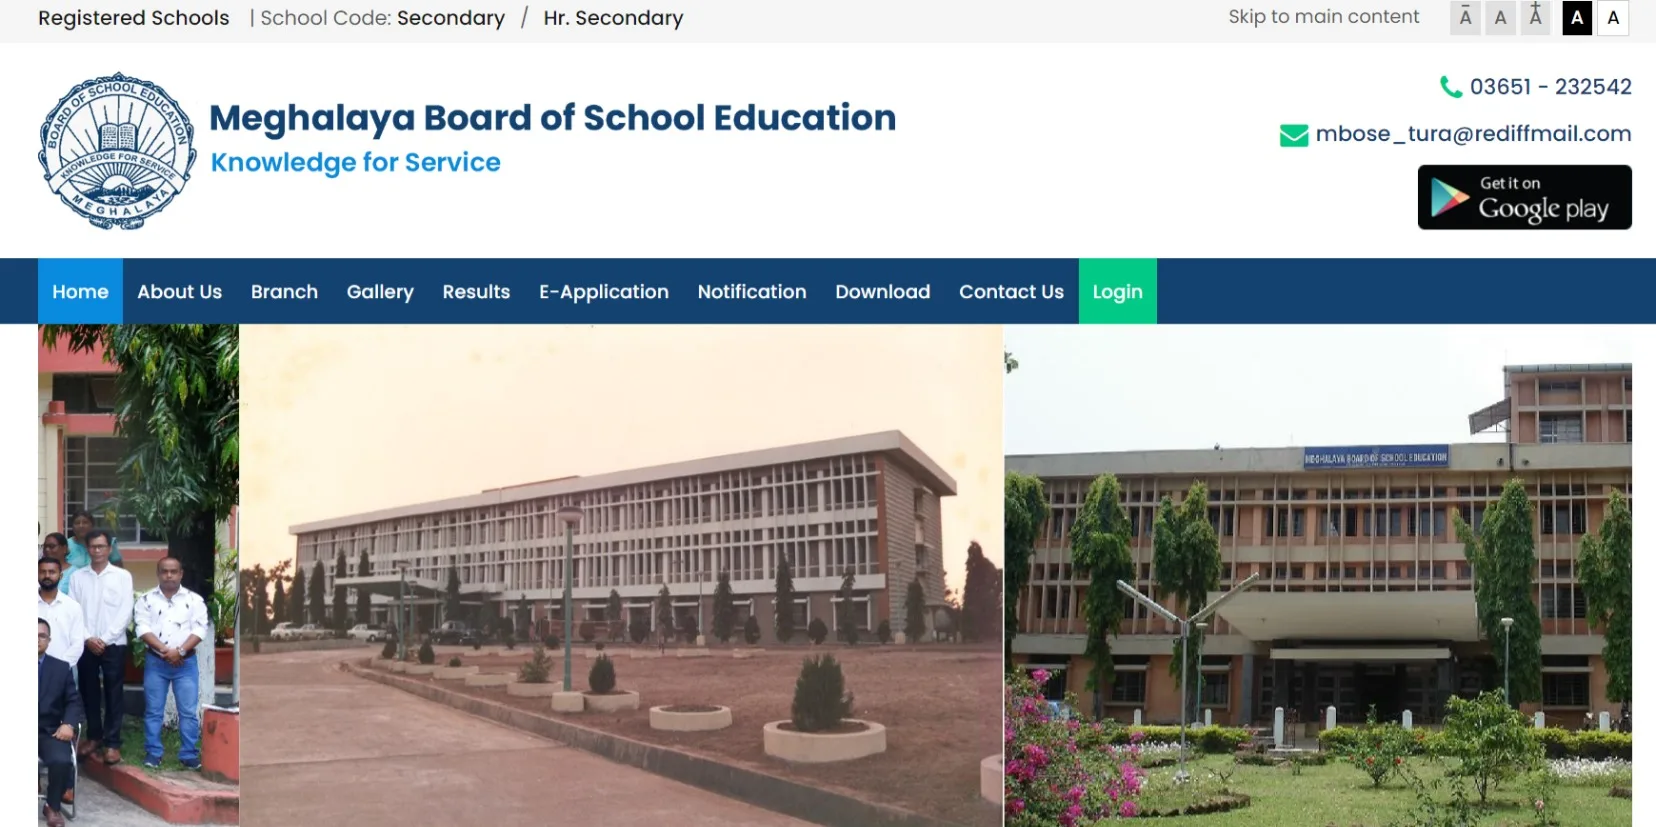
Task: Open the Home menu tab
Action: [x=80, y=291]
